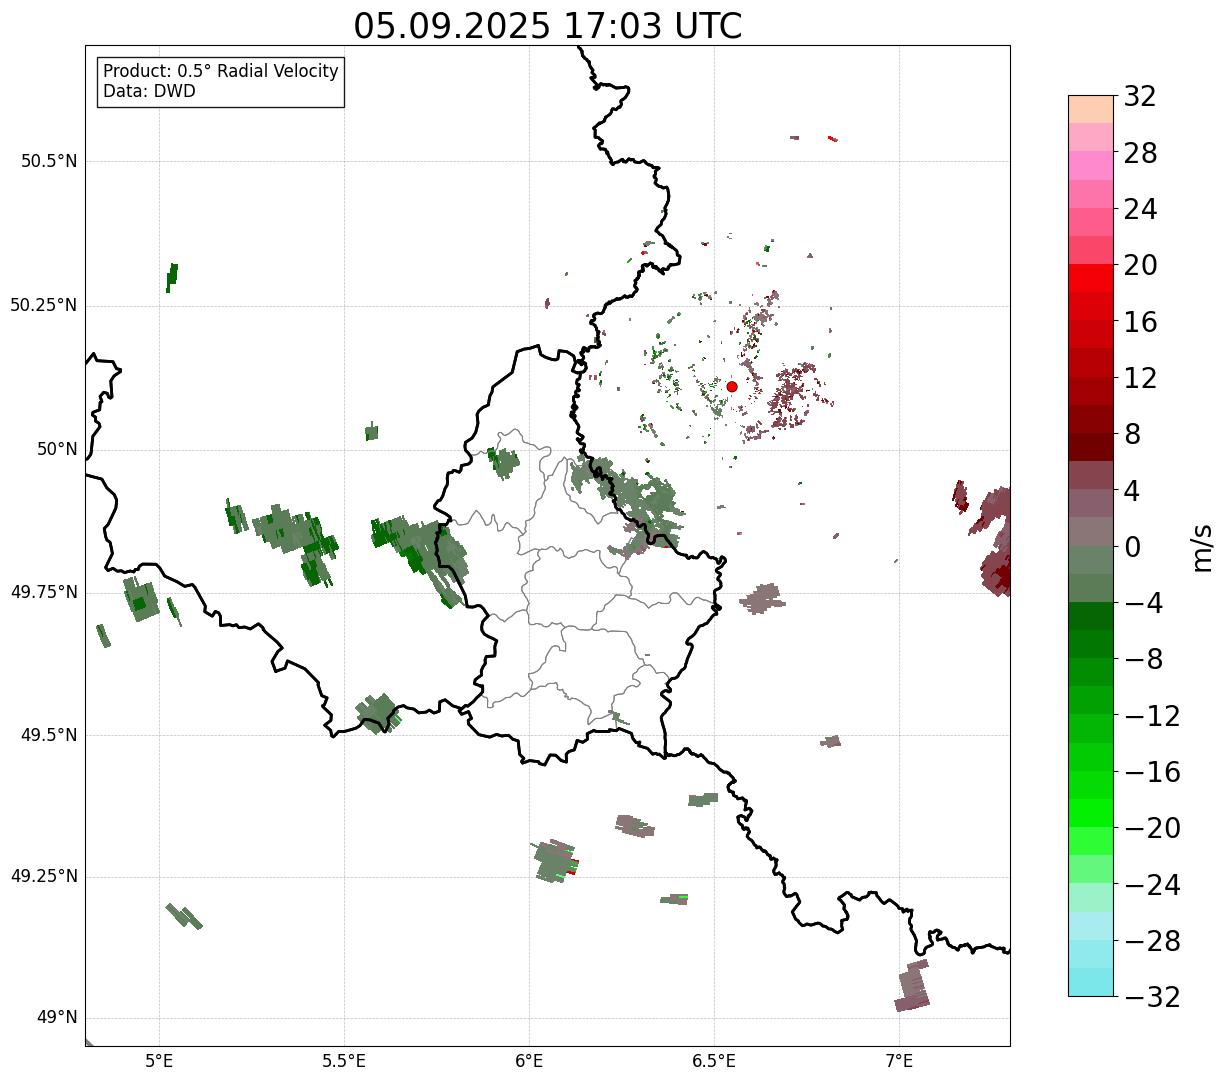Select the 8 tick label on the colorbar
Screen dimensions: 1225x1081
tap(1132, 435)
